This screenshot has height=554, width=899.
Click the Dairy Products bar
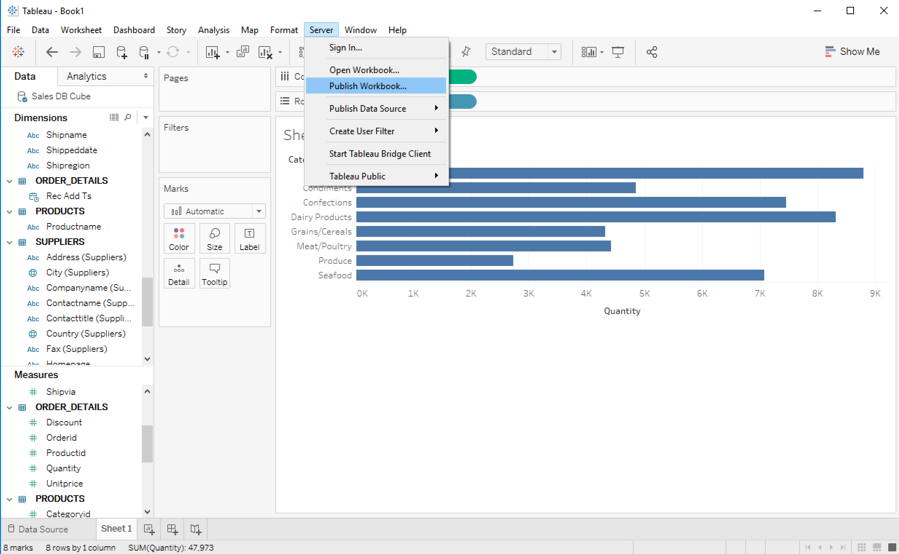click(x=596, y=217)
